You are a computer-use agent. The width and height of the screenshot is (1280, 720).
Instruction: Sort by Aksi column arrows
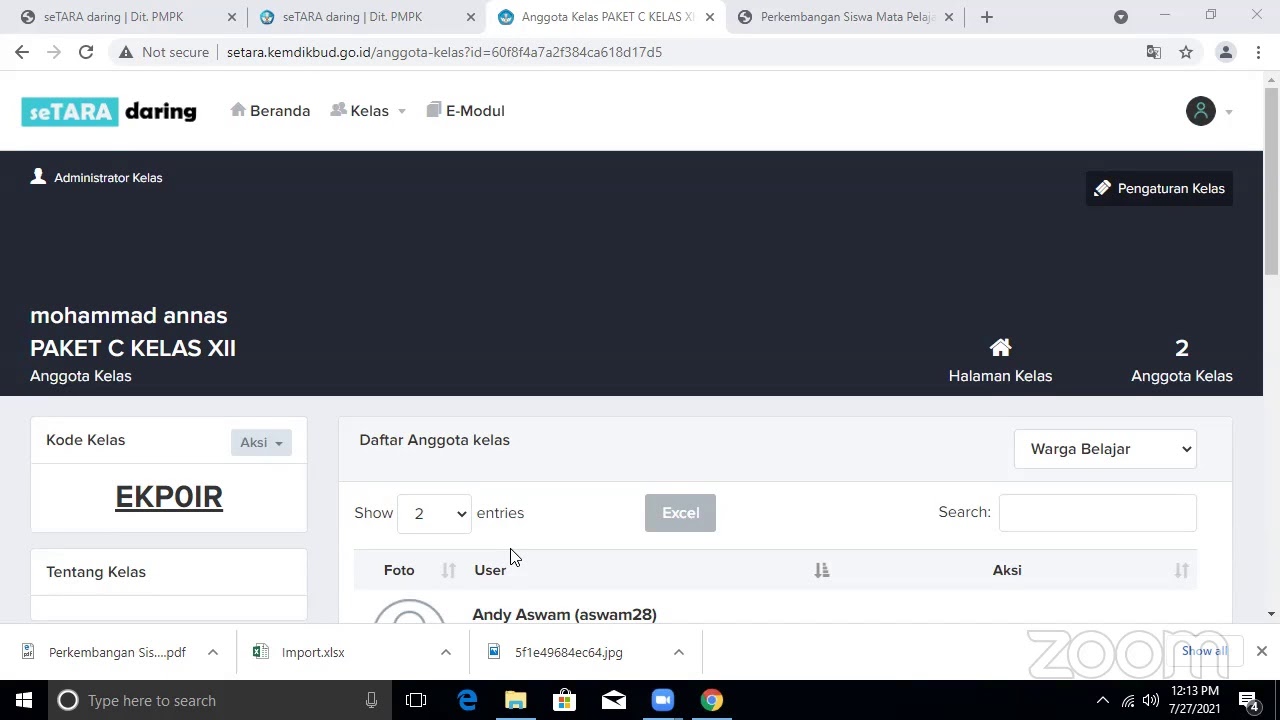[1182, 570]
